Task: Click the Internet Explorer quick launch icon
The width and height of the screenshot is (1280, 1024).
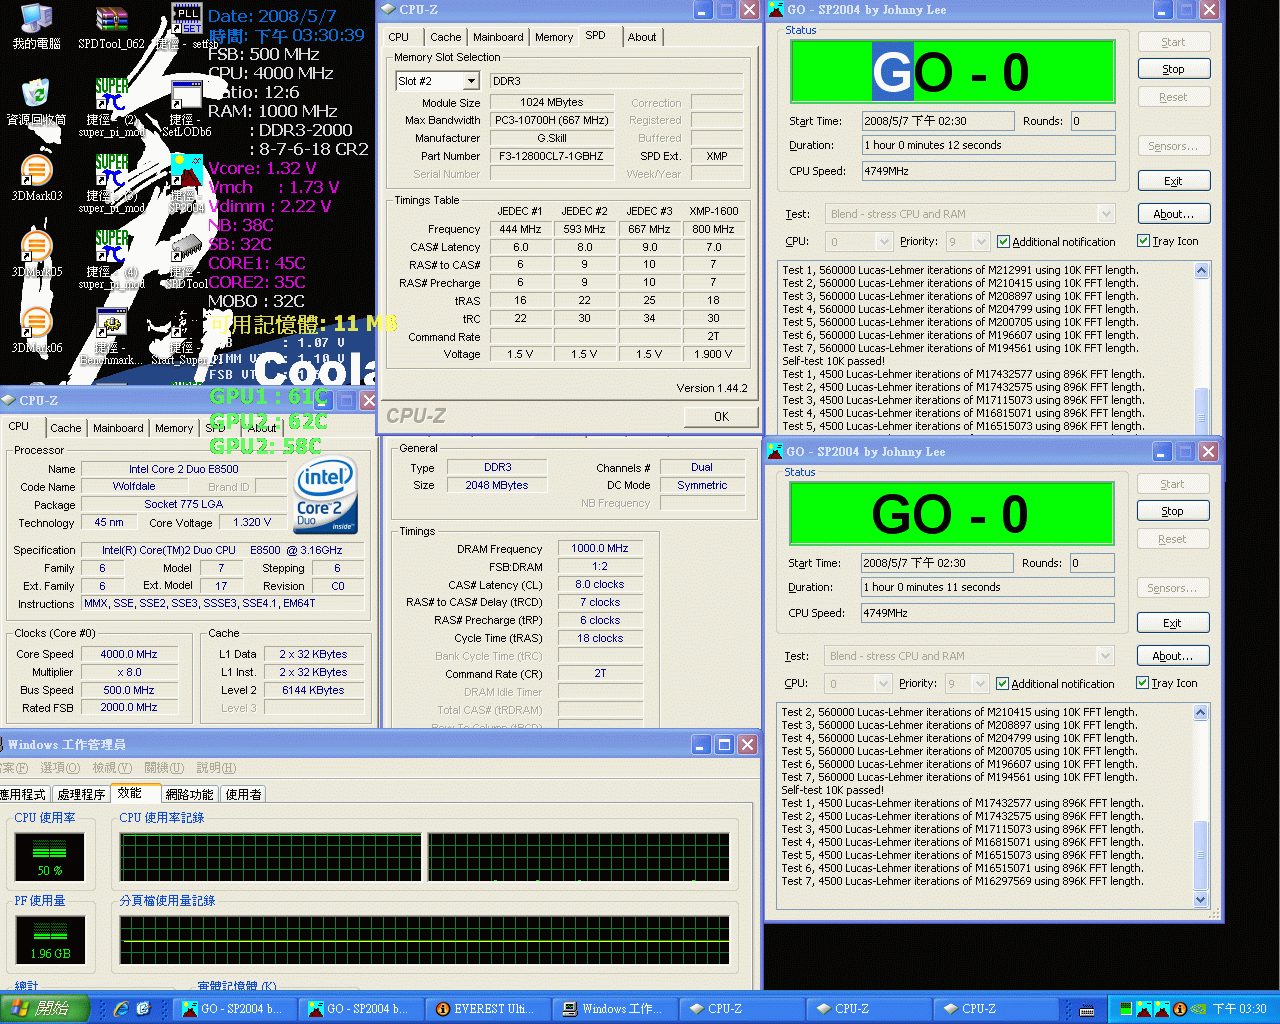Action: point(121,1009)
